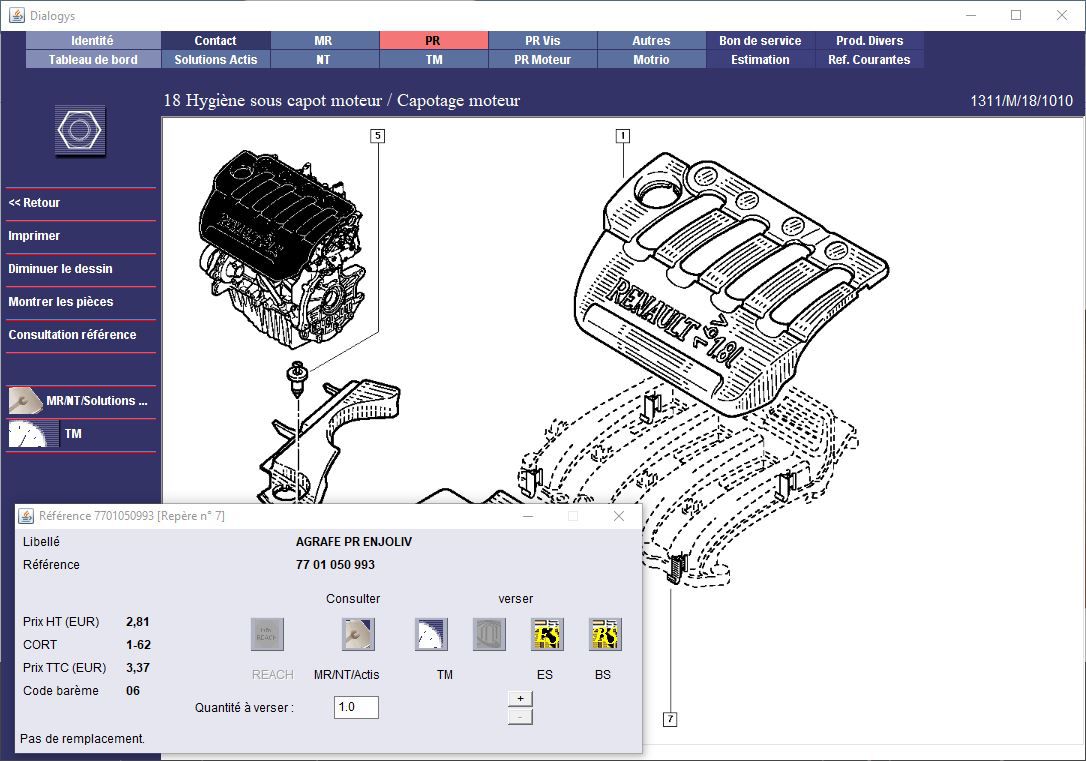Open the Prod. Divers tab

tap(869, 41)
